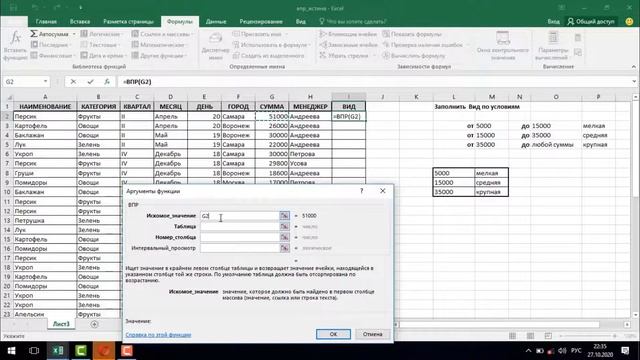The height and width of the screenshot is (360, 640).
Task: Click Trace Precedents (Влияющие ячейки)
Action: click(x=348, y=34)
